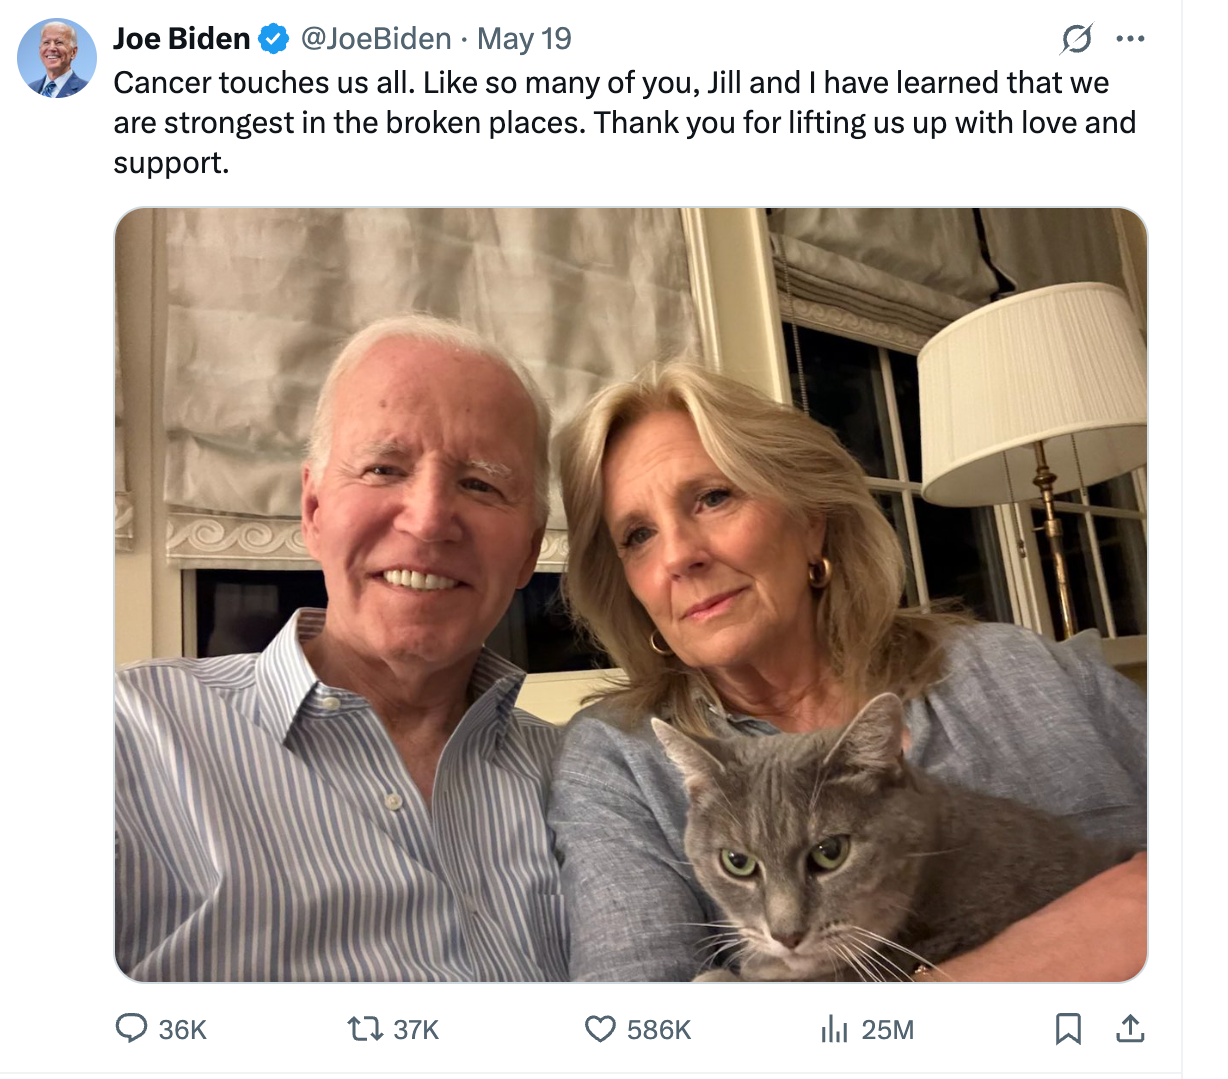Click the Grok explain icon
Image resolution: width=1228 pixels, height=1079 pixels.
point(1076,39)
